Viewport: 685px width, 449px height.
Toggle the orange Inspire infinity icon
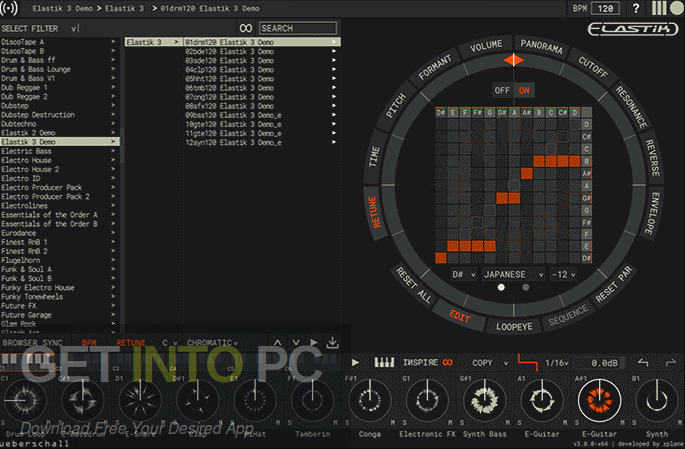(x=447, y=363)
